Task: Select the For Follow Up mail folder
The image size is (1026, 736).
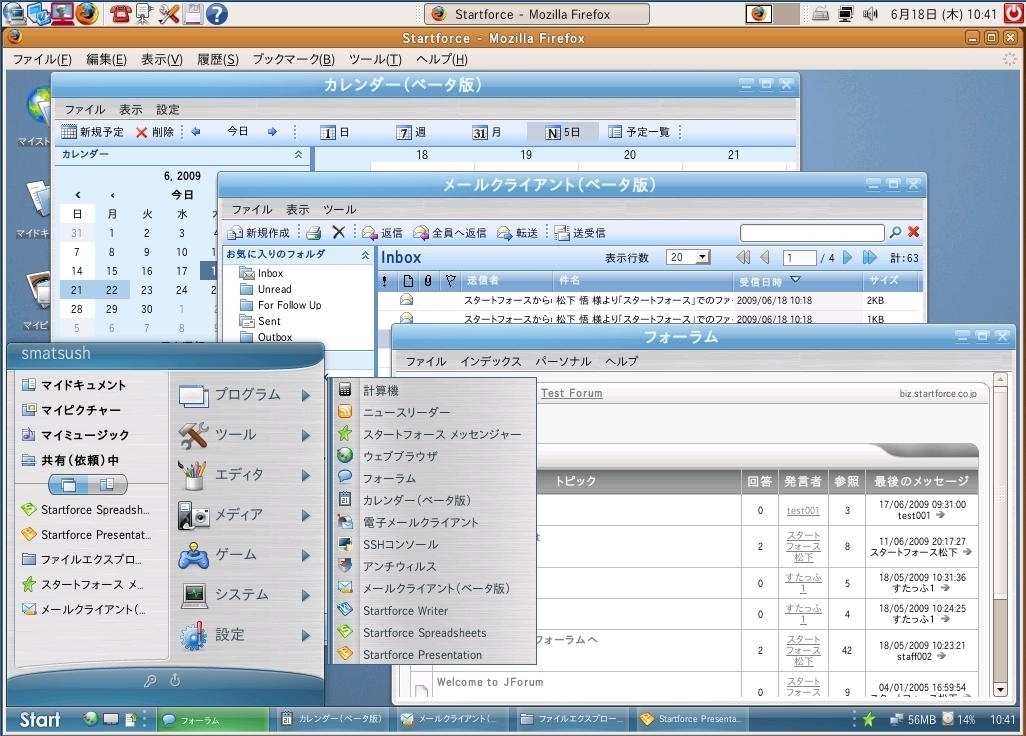Action: coord(281,305)
